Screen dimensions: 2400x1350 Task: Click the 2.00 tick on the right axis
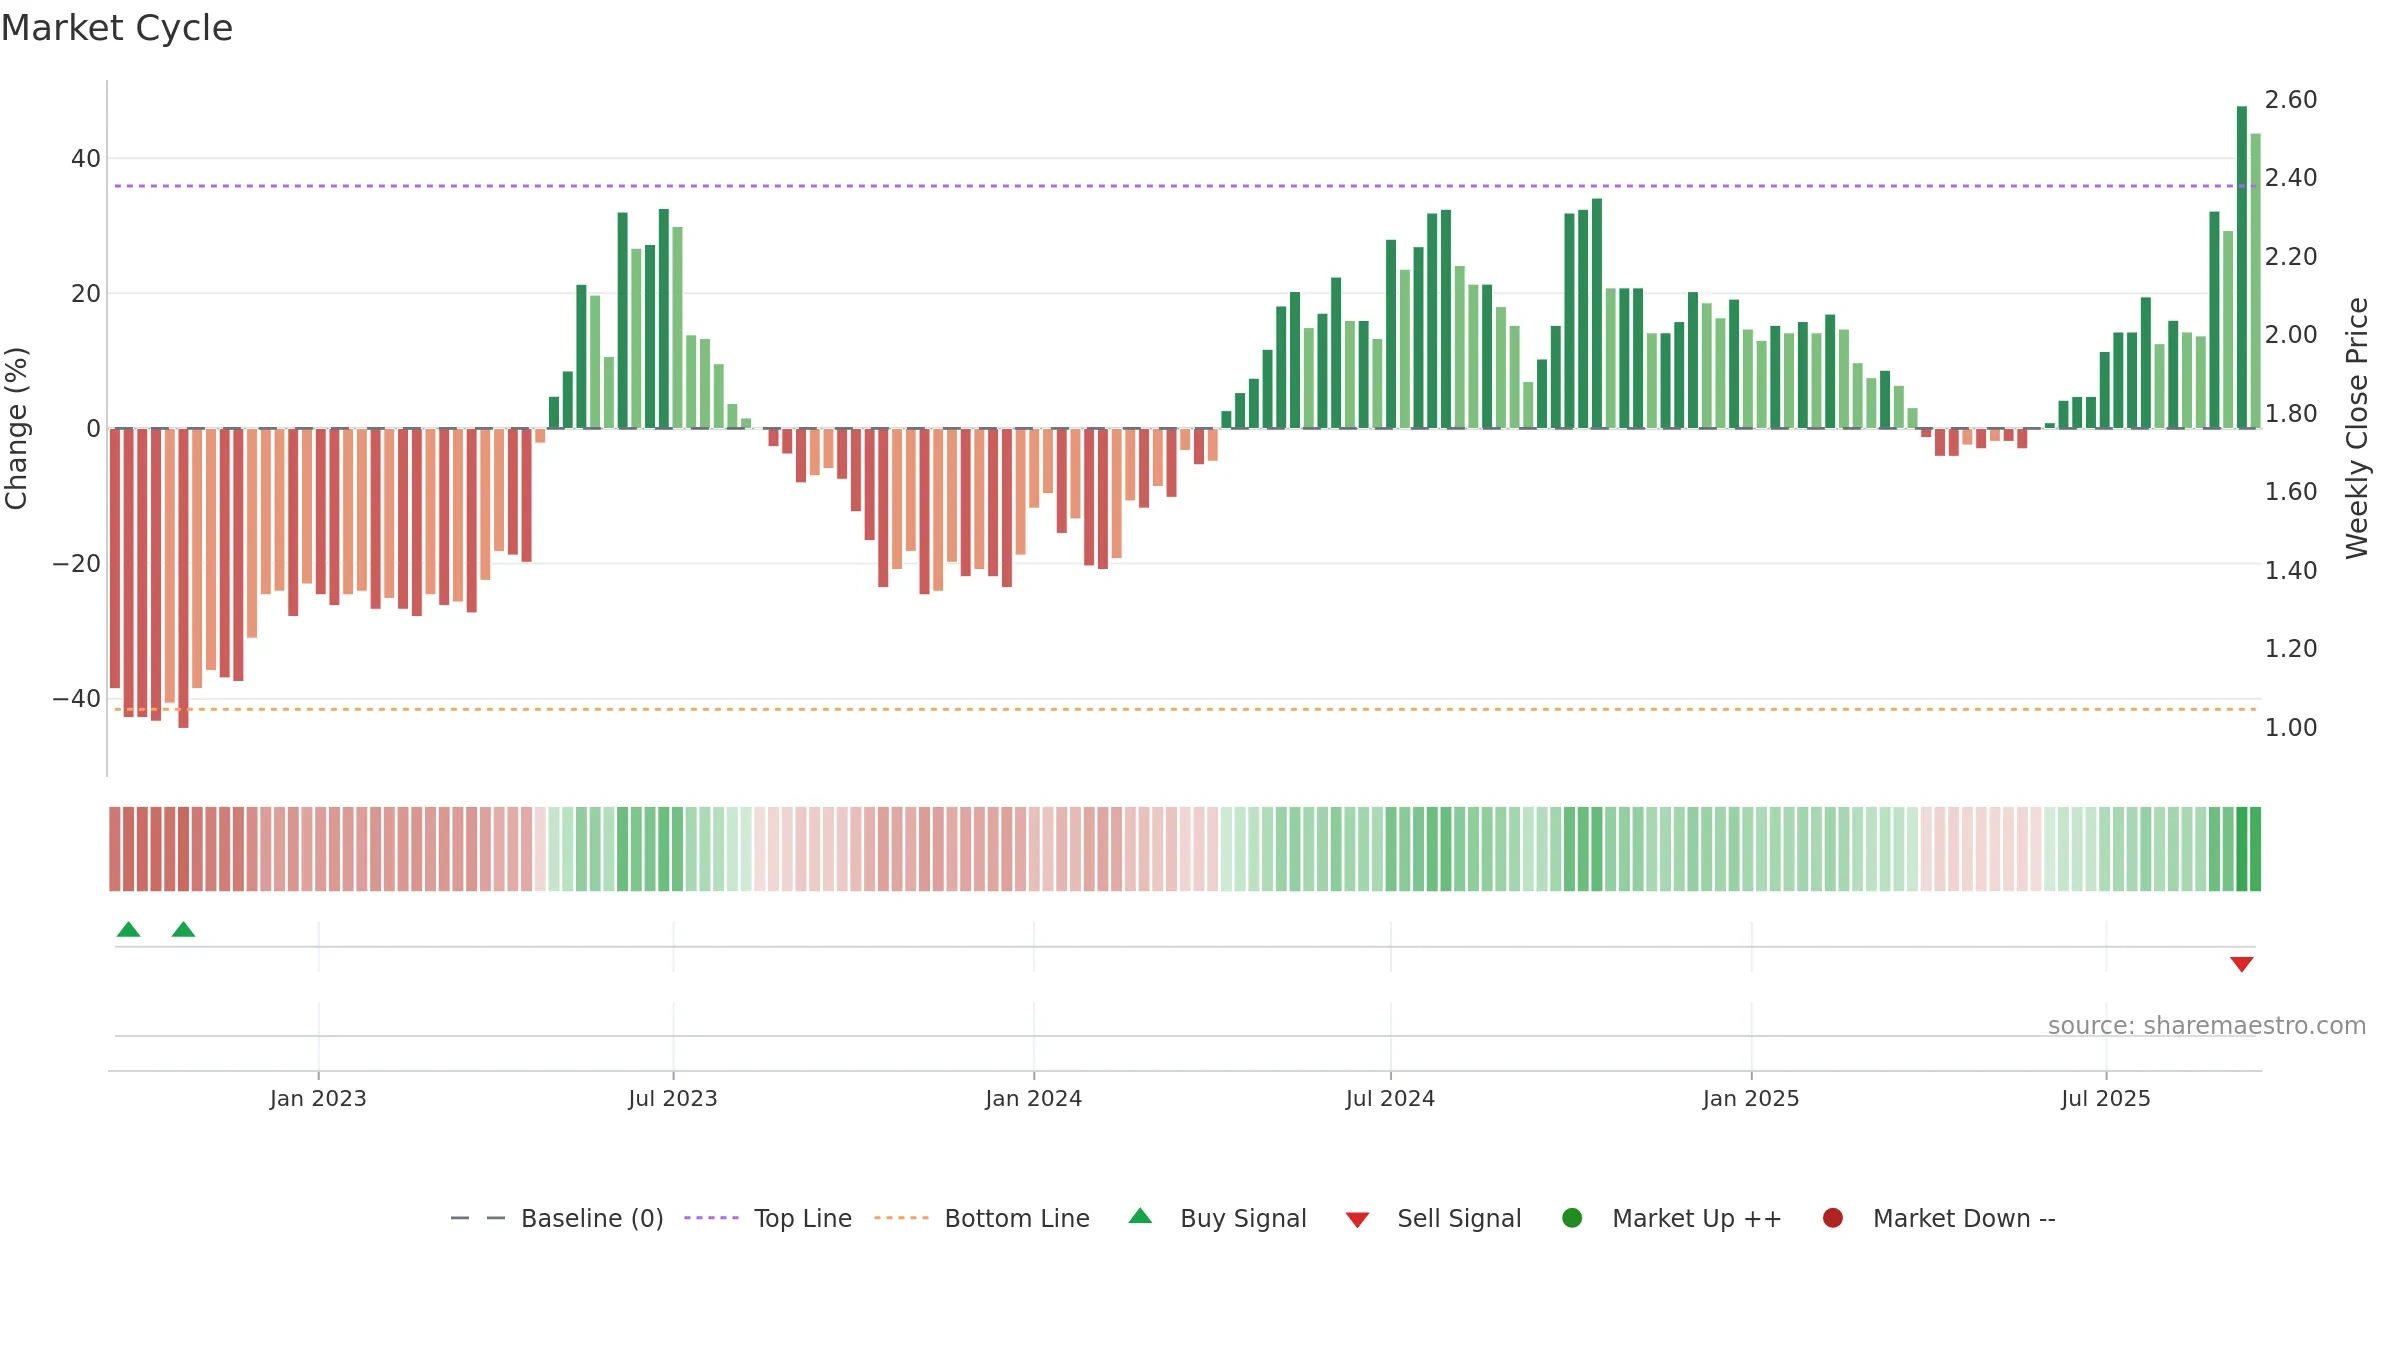point(2291,334)
